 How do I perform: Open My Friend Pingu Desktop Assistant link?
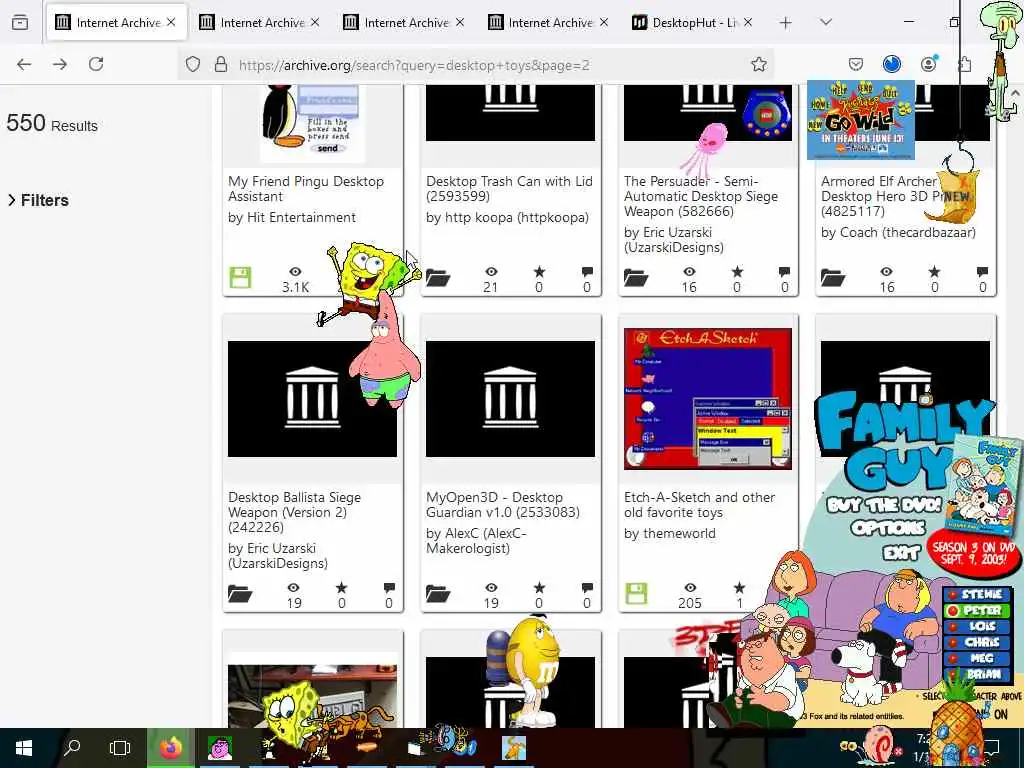306,189
